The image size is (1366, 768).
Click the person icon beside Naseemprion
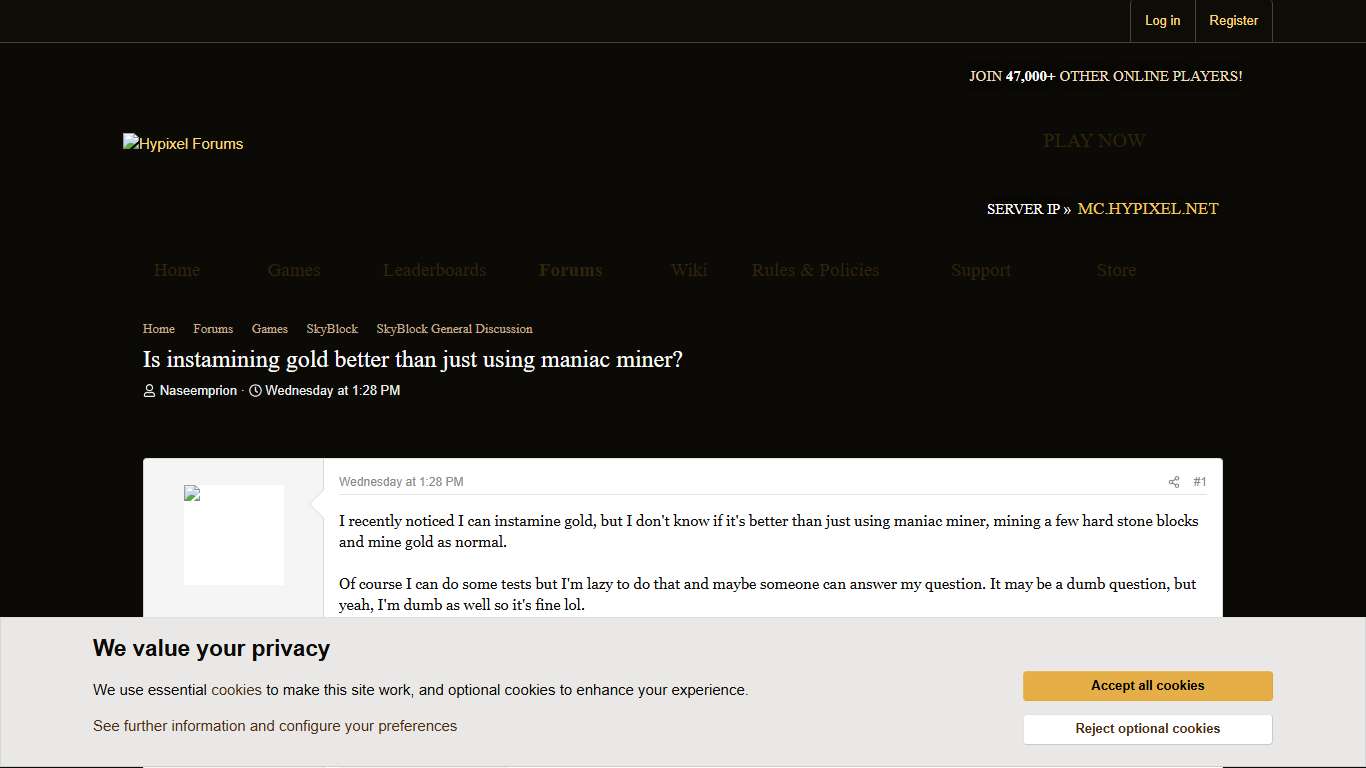tap(148, 391)
